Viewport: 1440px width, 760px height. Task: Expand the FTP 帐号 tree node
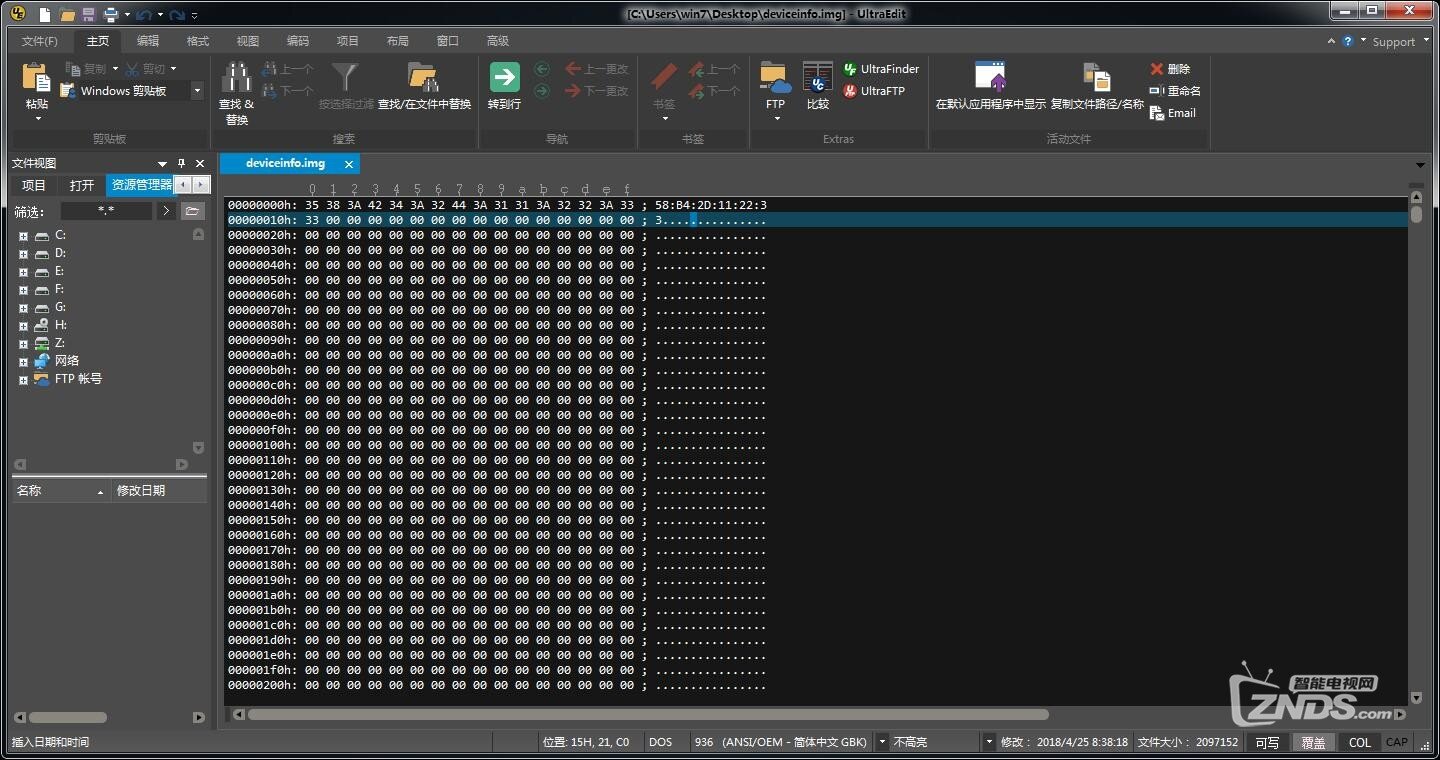[x=23, y=380]
